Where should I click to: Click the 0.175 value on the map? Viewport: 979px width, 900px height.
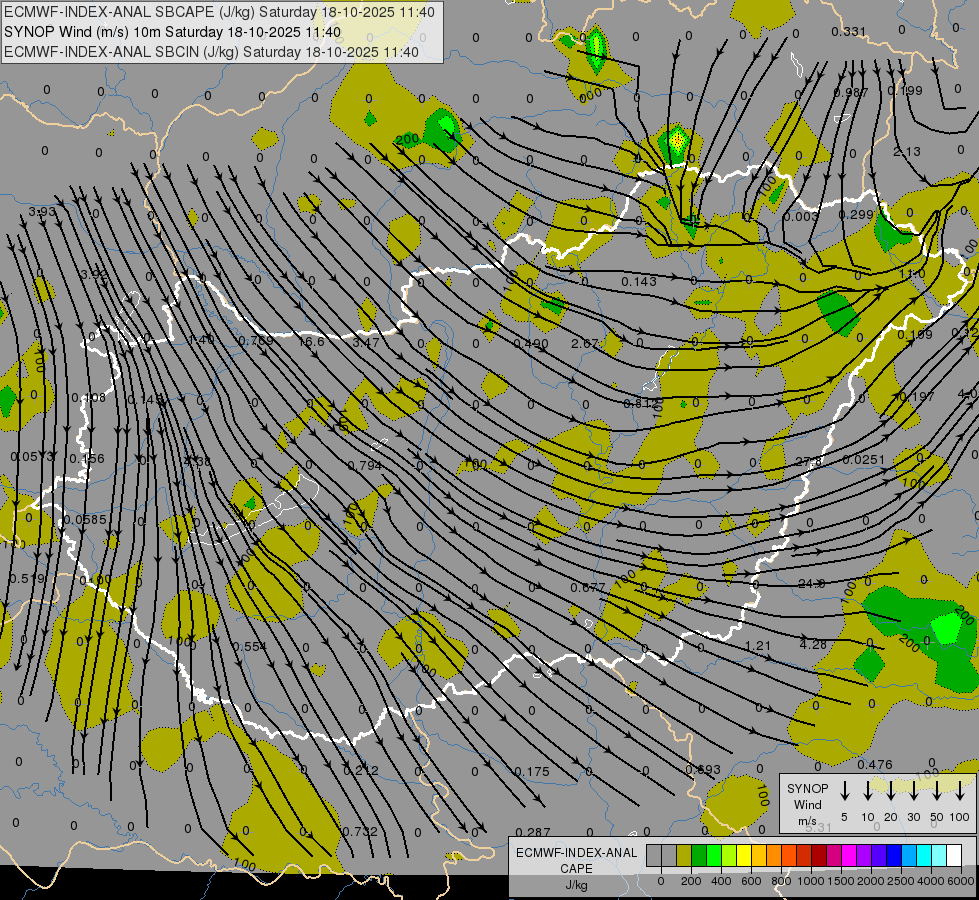click(x=533, y=771)
